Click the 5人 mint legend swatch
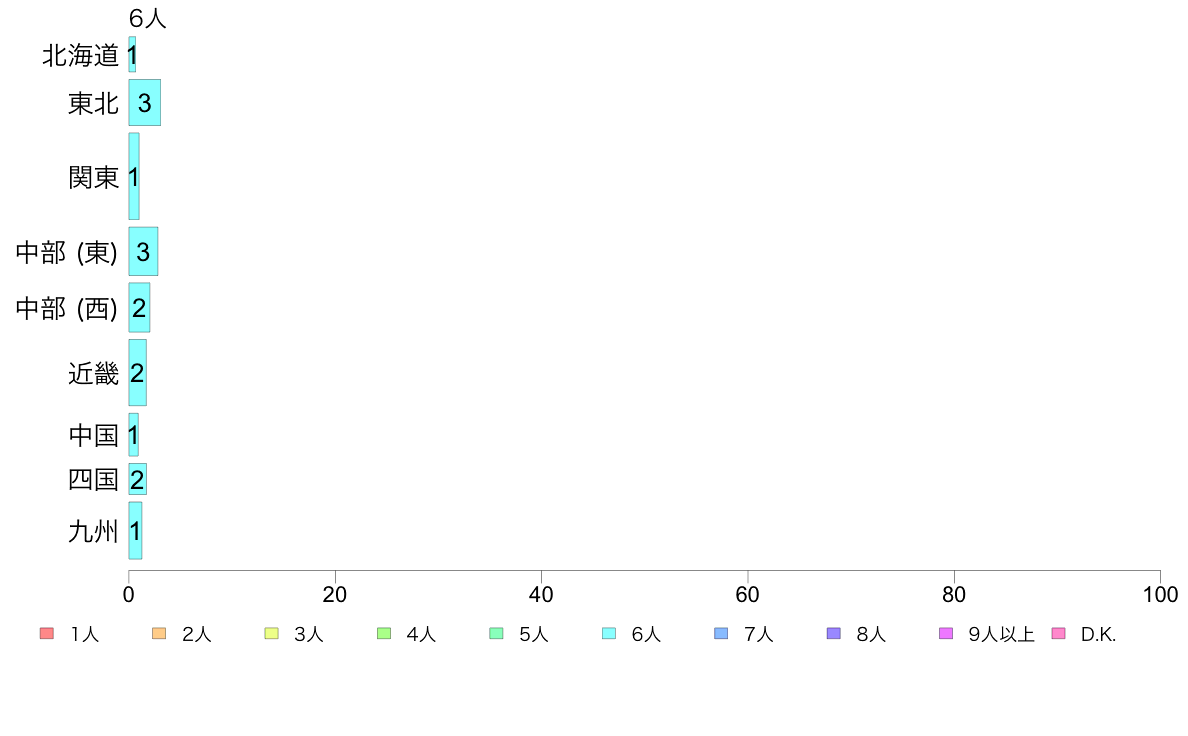This screenshot has height=736, width=1188. (496, 634)
